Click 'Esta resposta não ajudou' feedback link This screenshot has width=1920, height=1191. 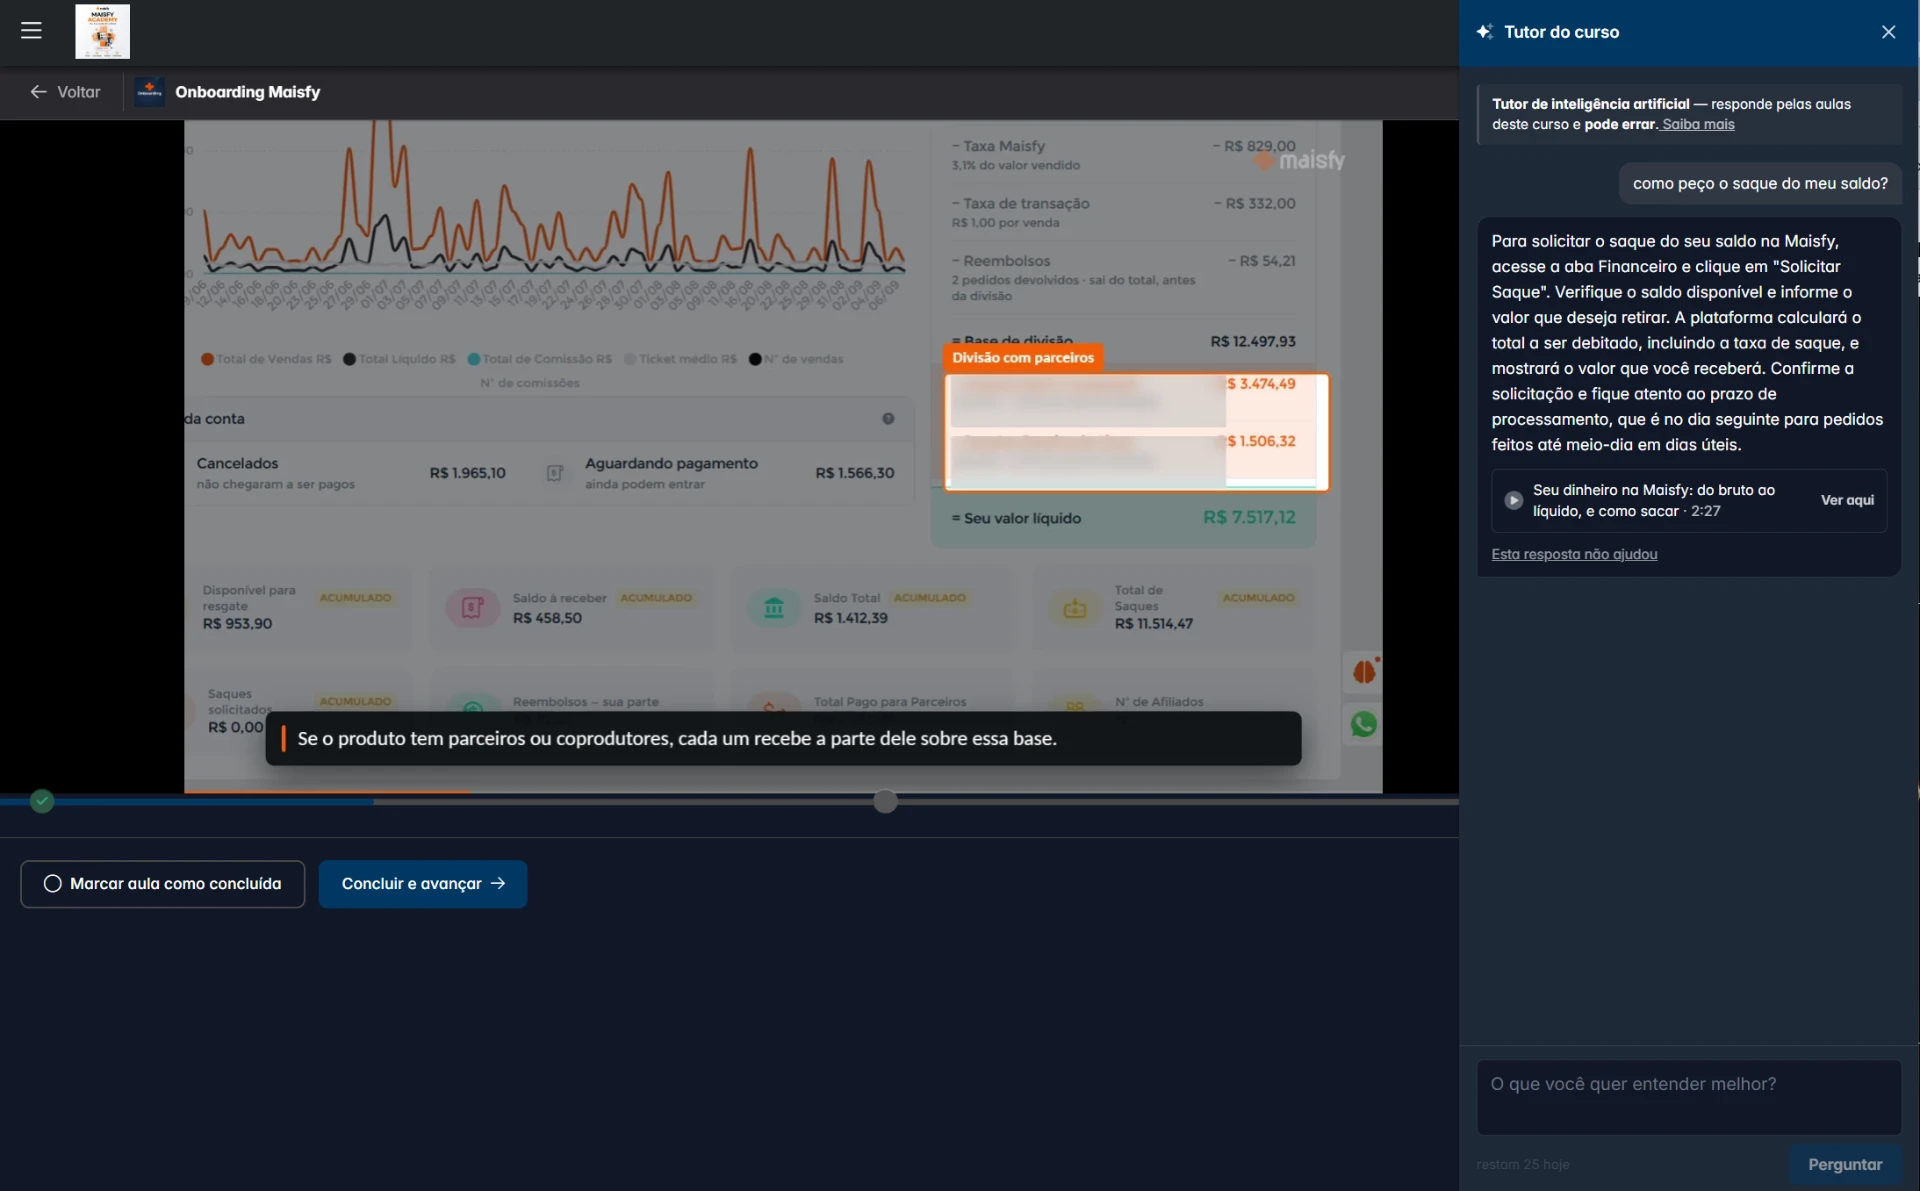pos(1574,554)
